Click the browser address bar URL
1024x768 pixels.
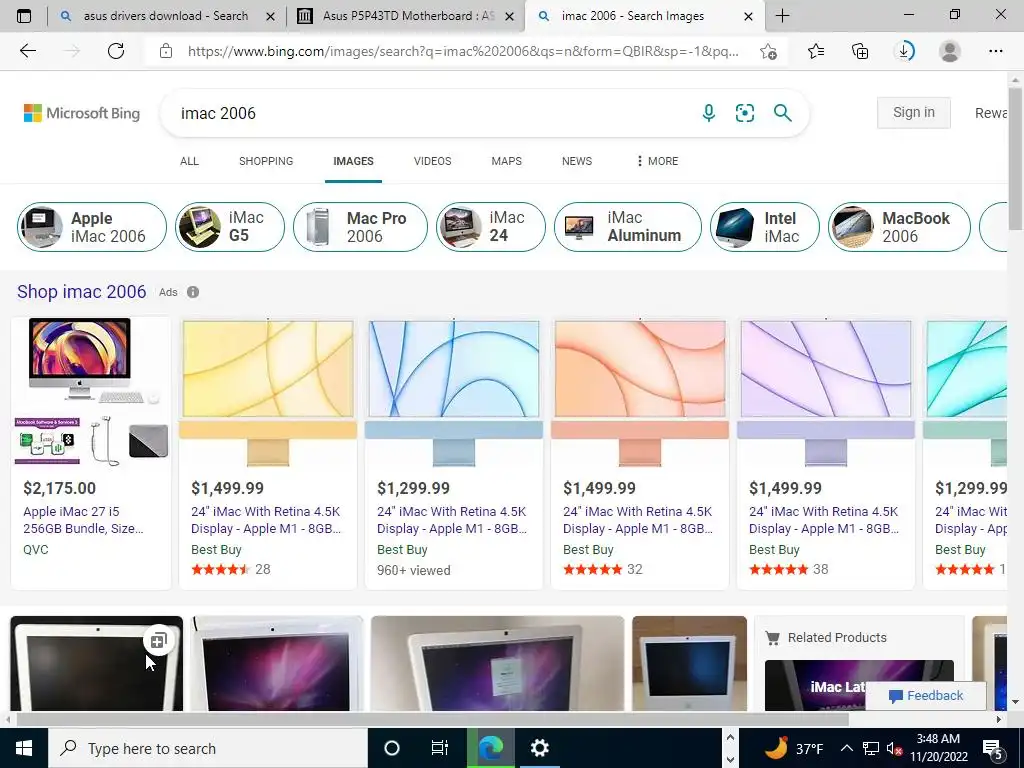463,51
